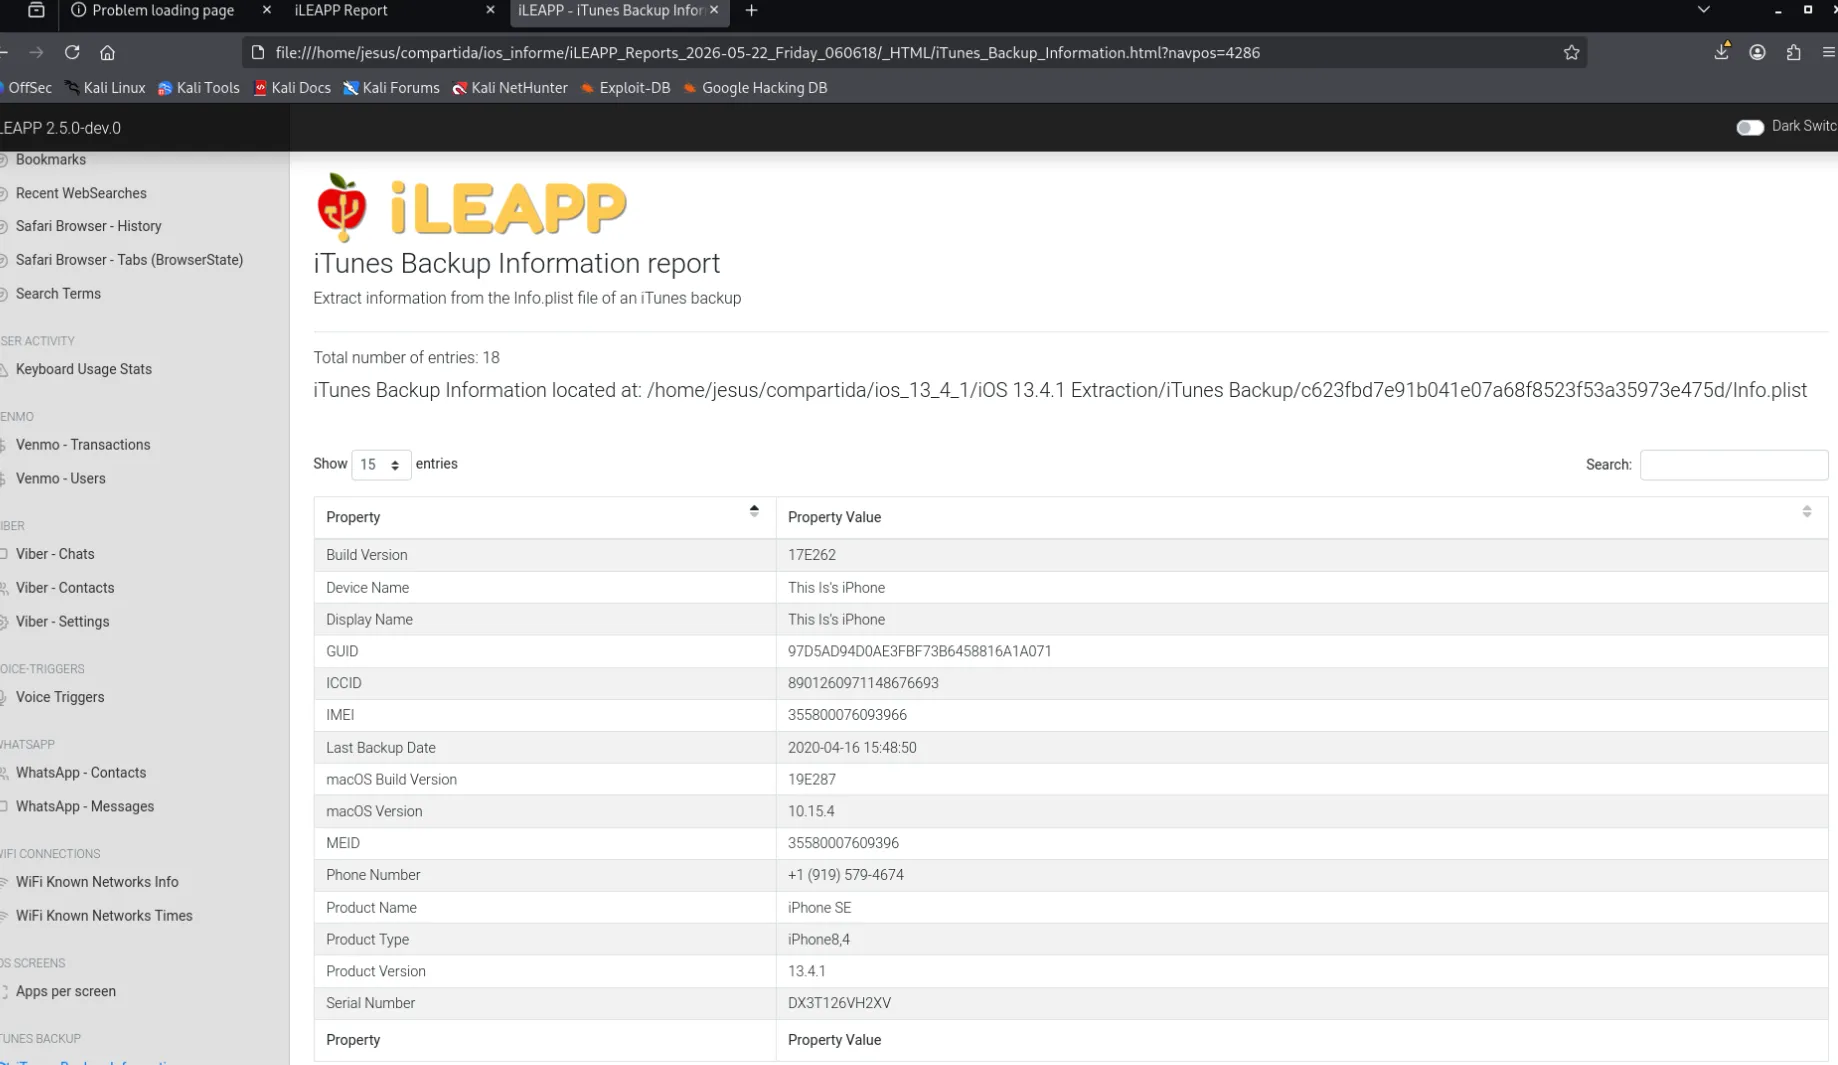Select the IMEI value 355800076093966
Screen dimensions: 1838x1065
[x=847, y=715]
